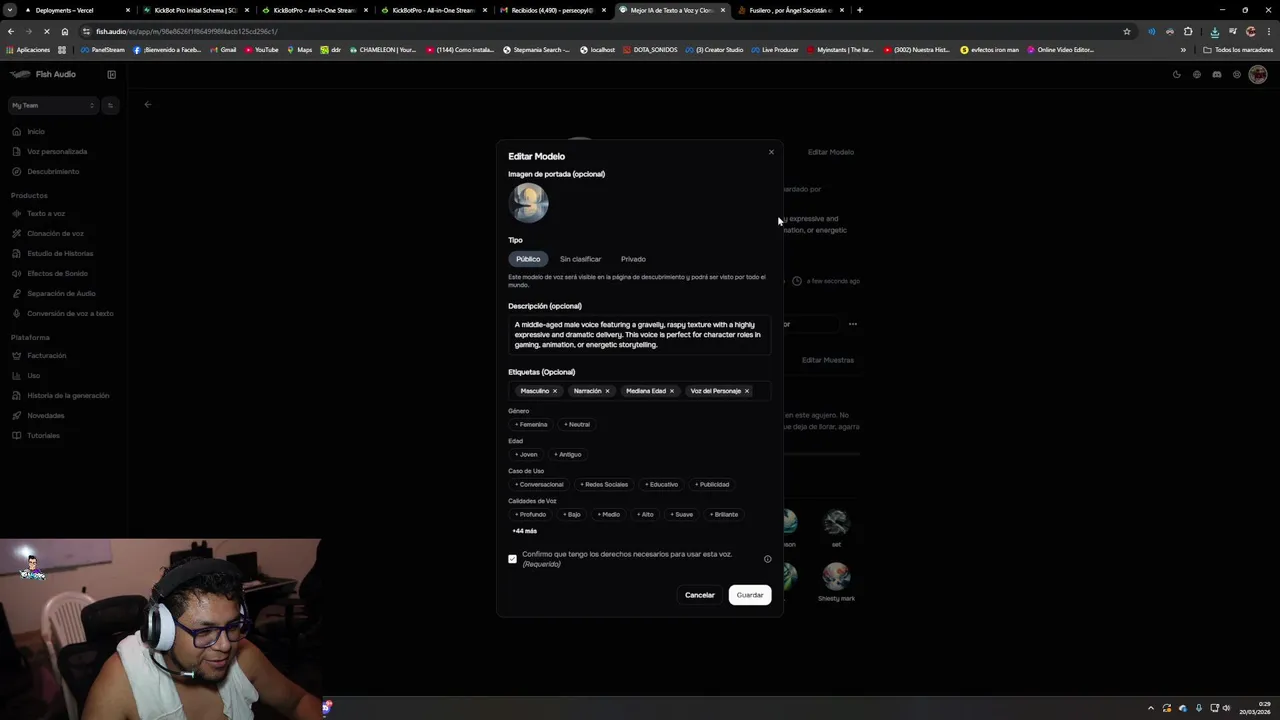The height and width of the screenshot is (720, 1280).
Task: Open the Chrome three-dot menu
Action: click(x=1269, y=31)
